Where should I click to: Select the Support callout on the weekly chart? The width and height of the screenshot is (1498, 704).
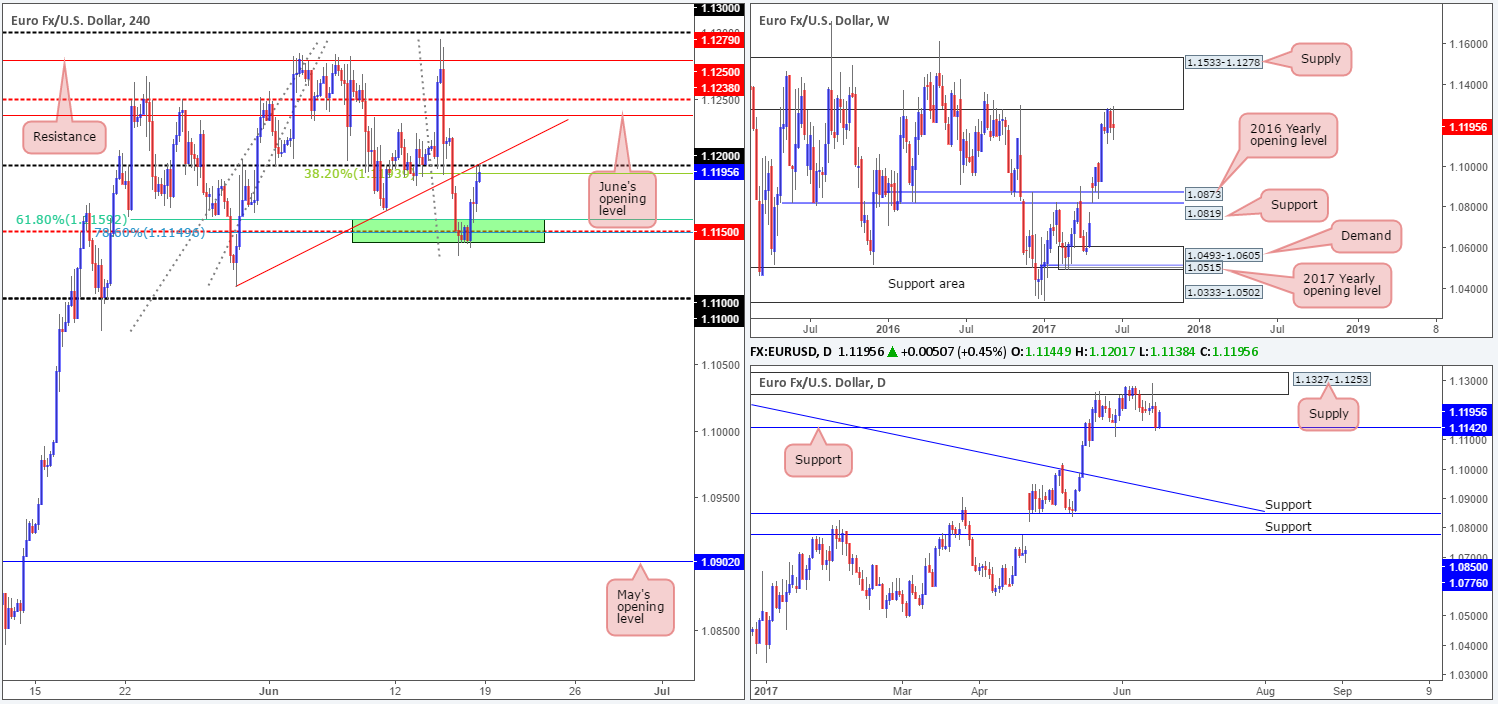click(1296, 205)
